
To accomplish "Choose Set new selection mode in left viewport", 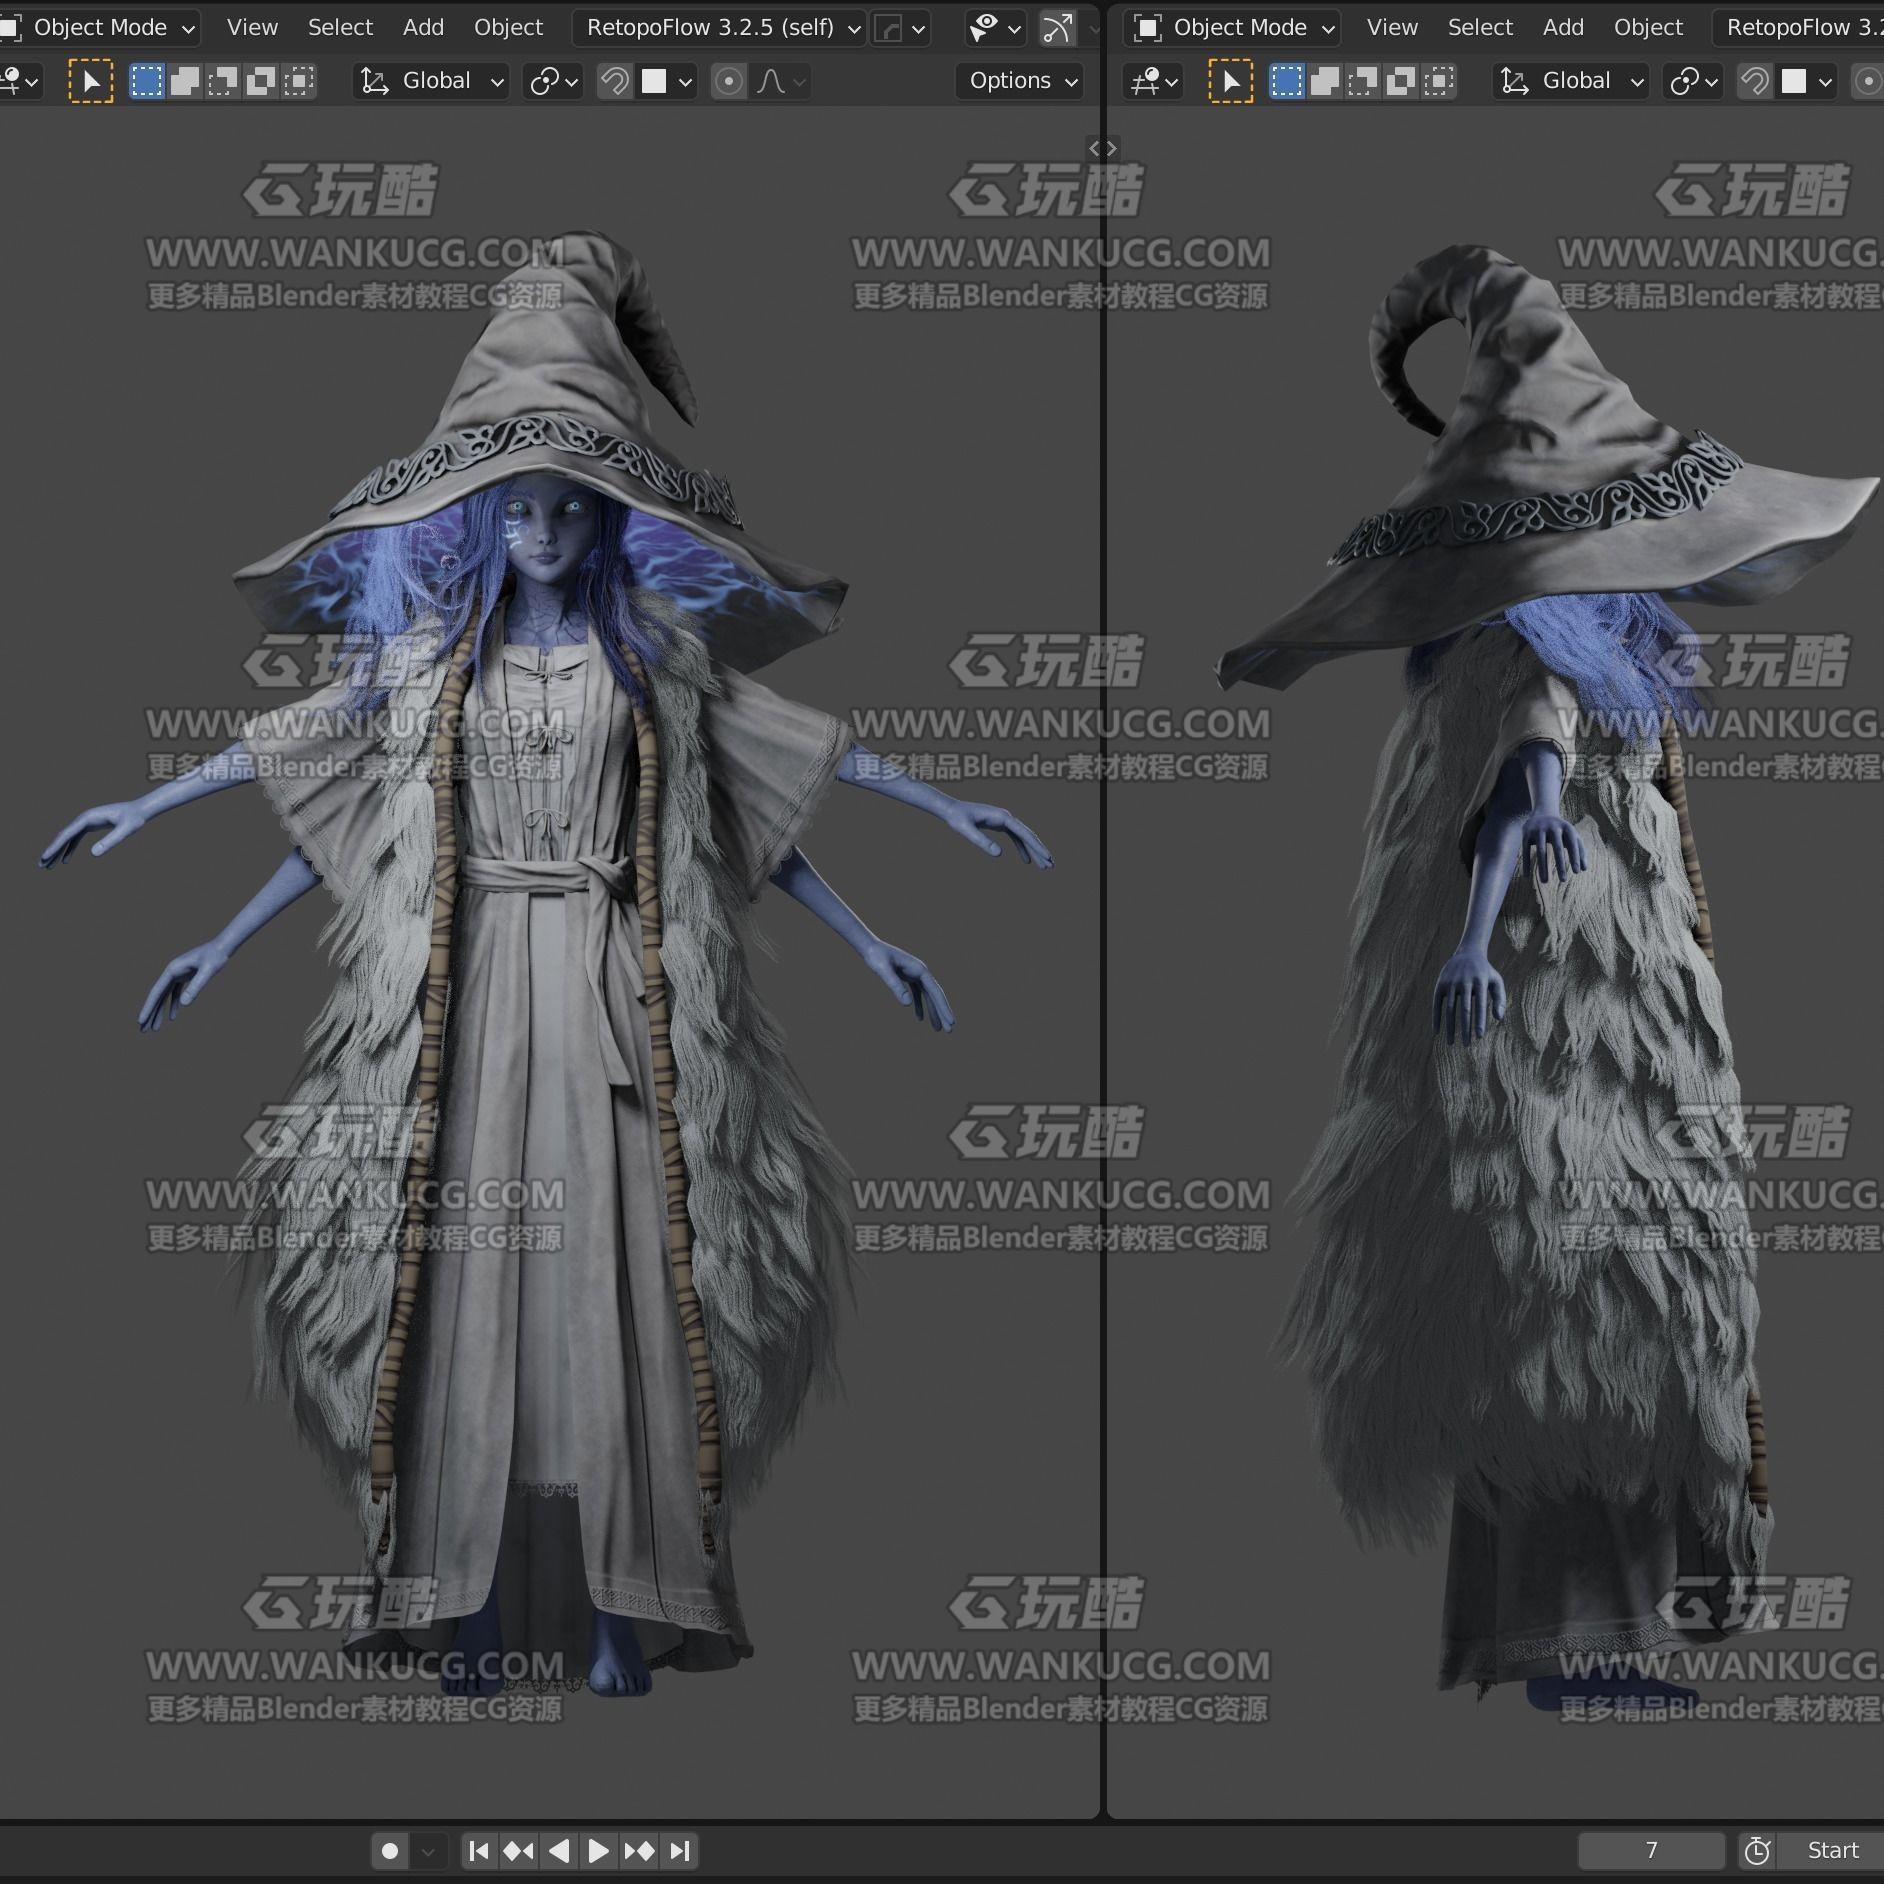I will pos(147,81).
